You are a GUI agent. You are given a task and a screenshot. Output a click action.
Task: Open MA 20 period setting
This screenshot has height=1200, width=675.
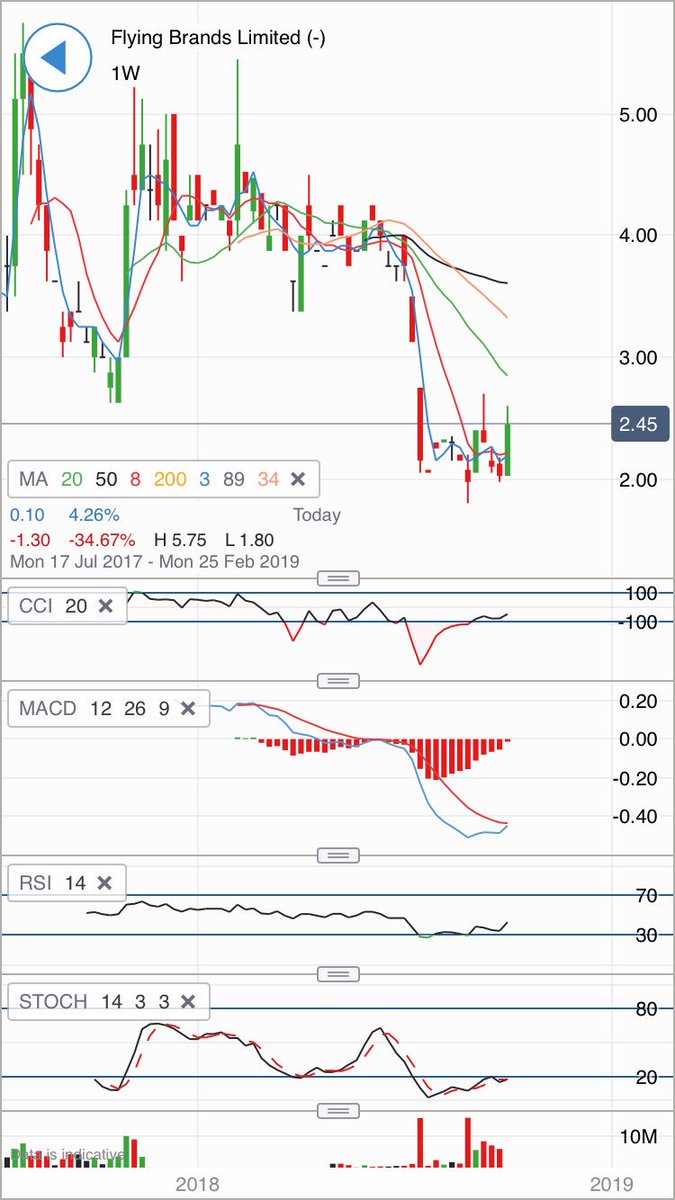pos(71,479)
